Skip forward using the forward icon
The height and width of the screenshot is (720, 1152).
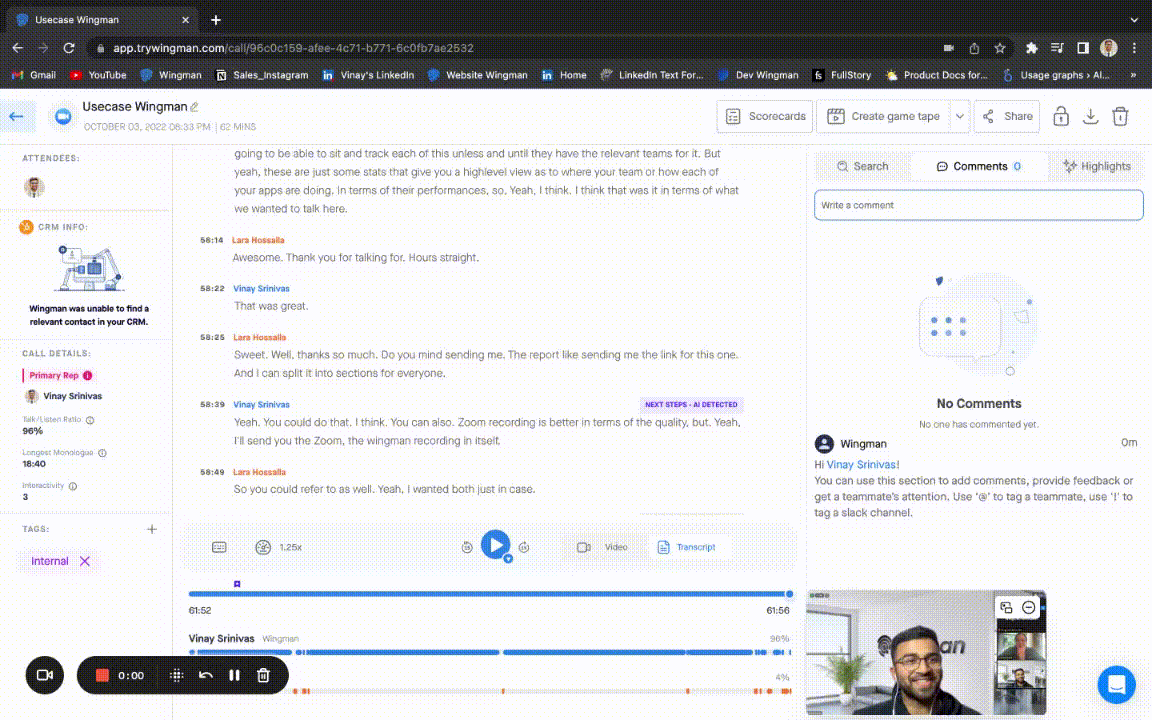[x=524, y=547]
